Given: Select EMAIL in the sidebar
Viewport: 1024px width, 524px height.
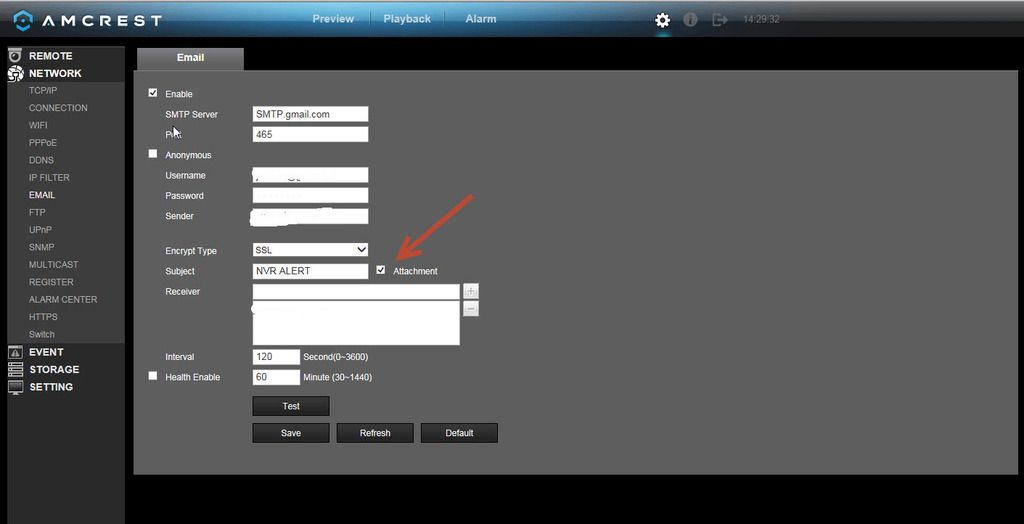Looking at the screenshot, I should [42, 195].
